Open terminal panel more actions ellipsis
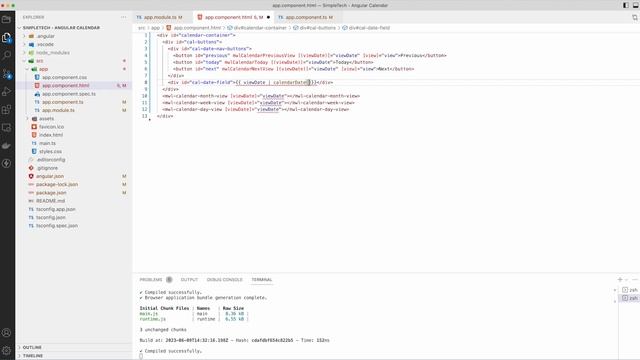This screenshot has height=360, width=640. point(635,280)
